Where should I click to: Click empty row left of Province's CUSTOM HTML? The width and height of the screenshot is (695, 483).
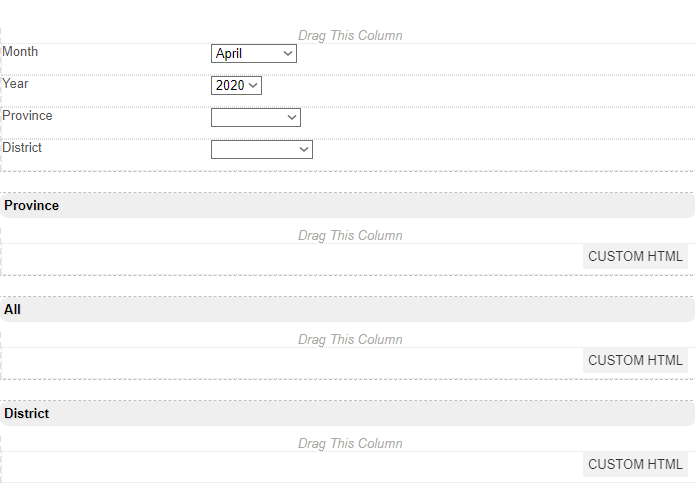[290, 257]
